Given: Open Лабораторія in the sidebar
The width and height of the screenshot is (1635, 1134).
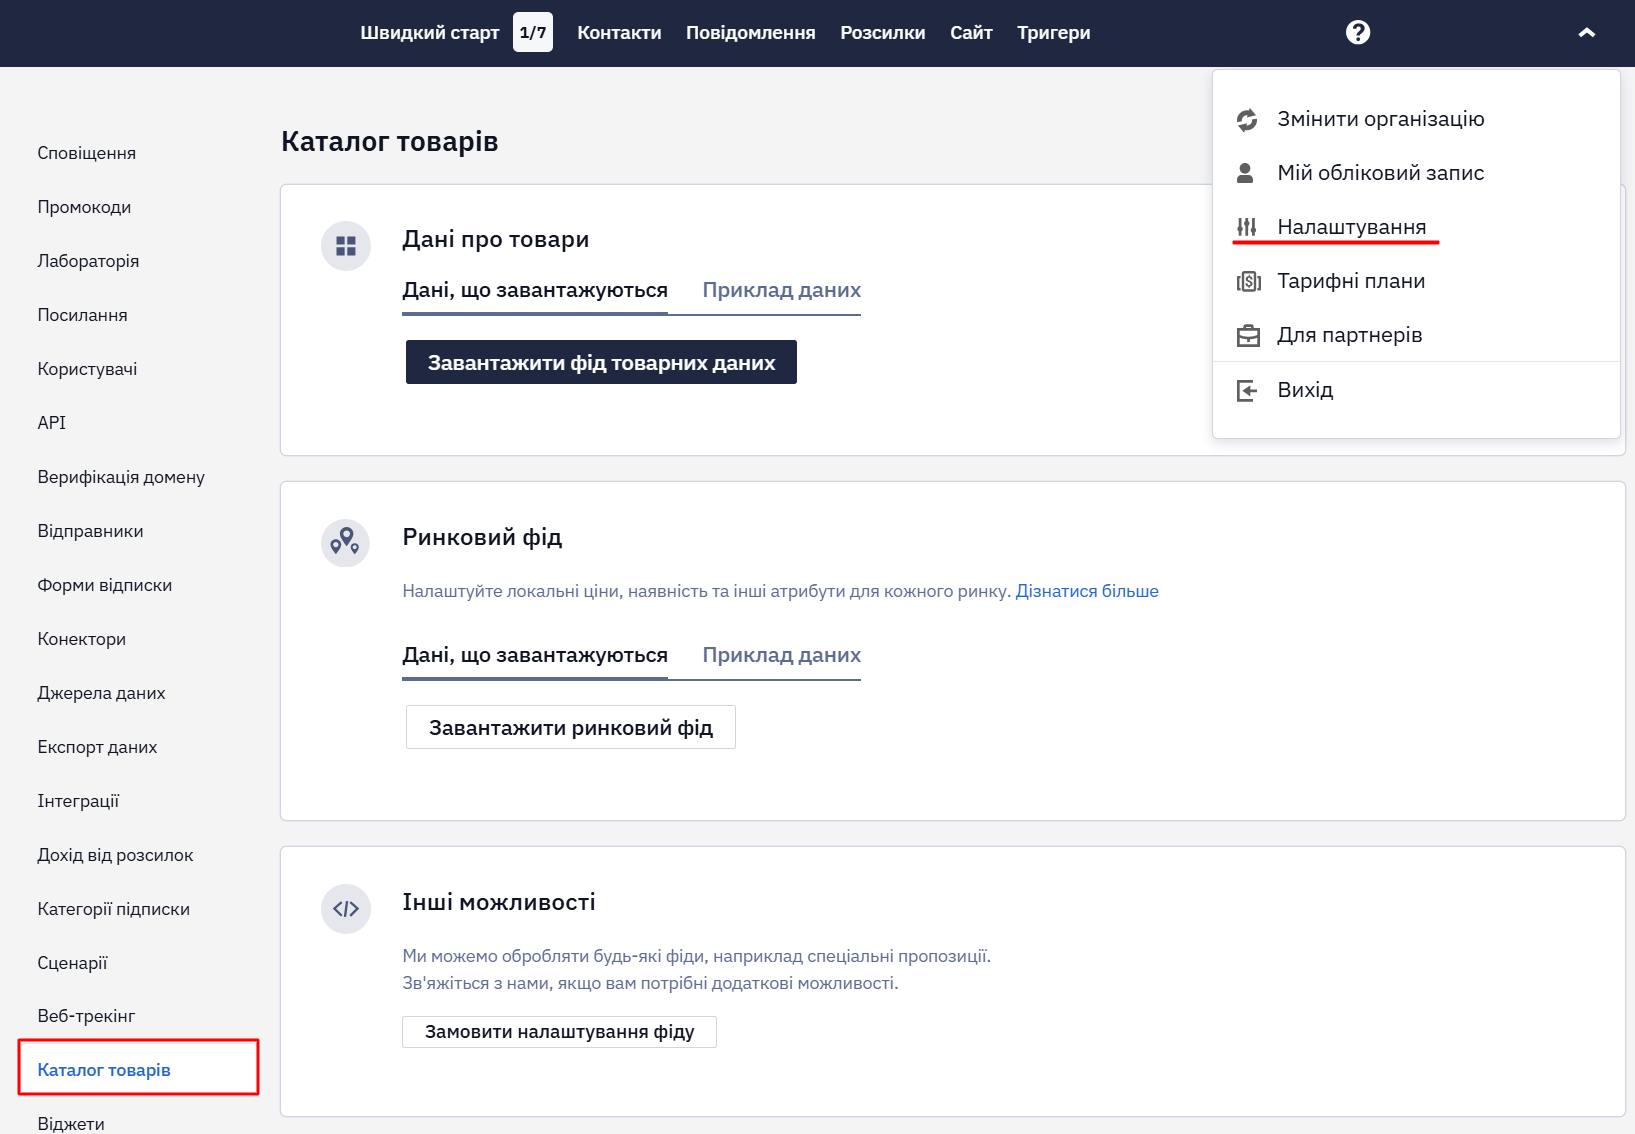Looking at the screenshot, I should (x=88, y=261).
